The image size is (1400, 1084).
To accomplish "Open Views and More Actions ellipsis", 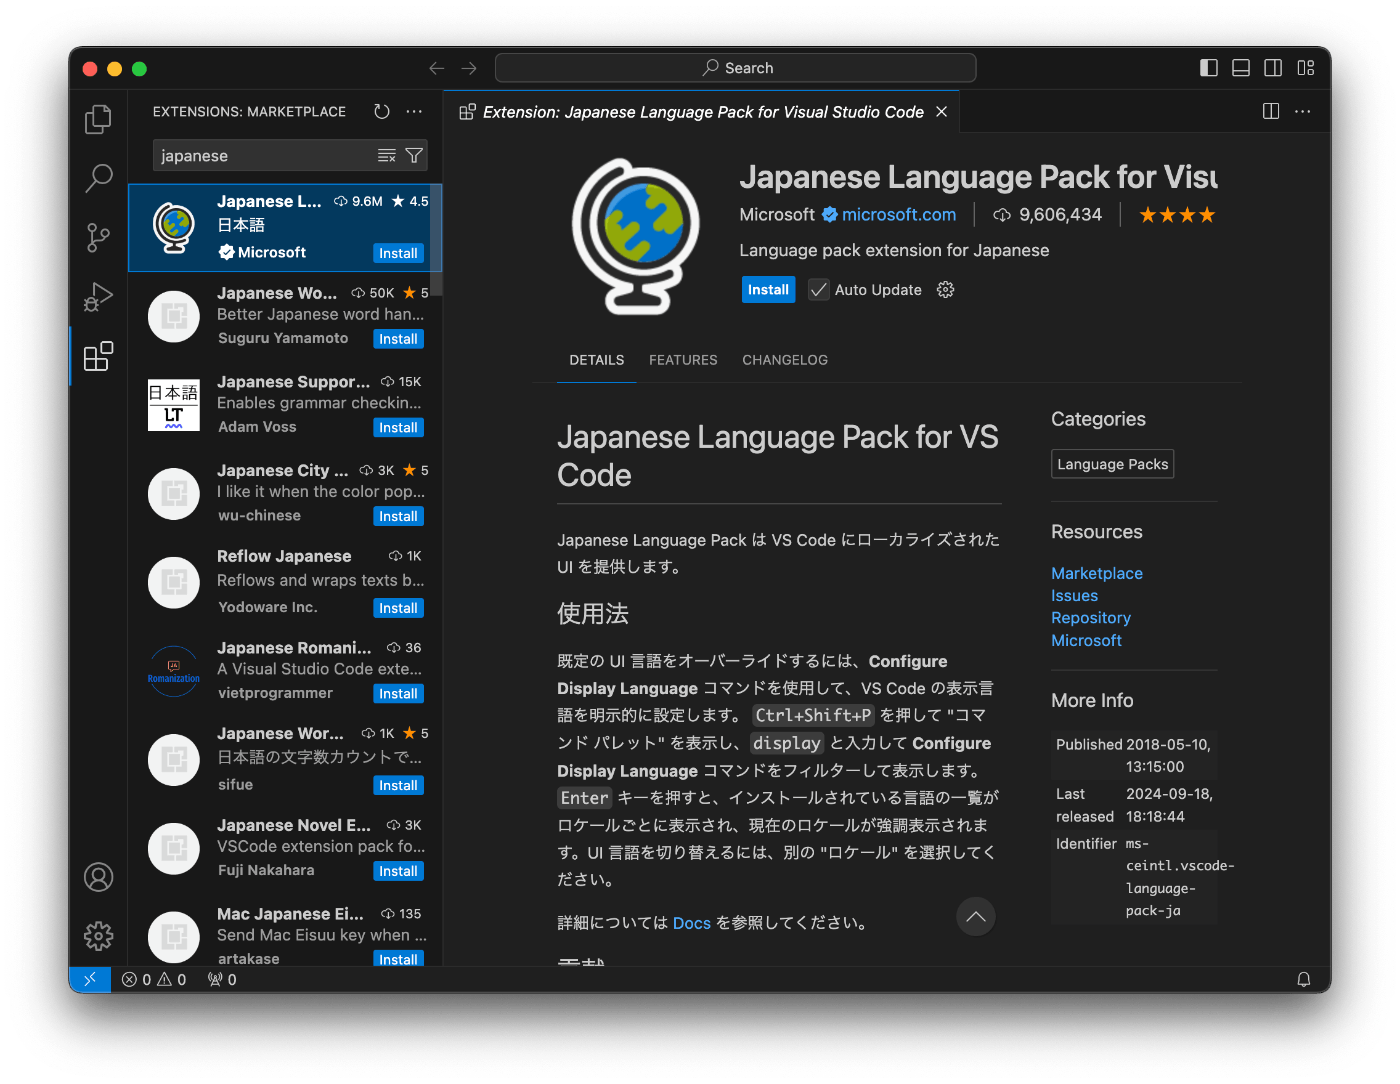I will (414, 112).
